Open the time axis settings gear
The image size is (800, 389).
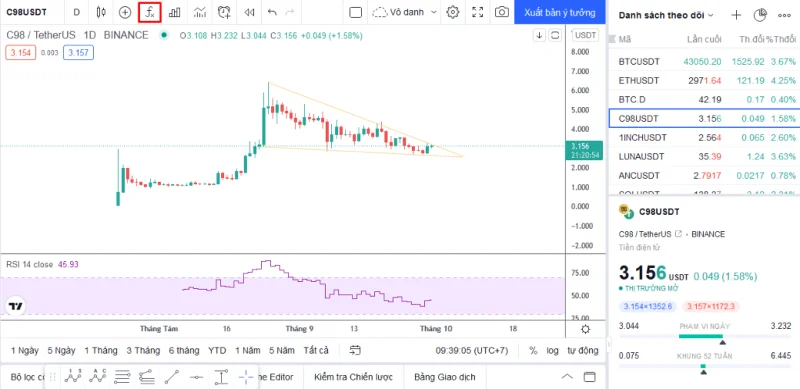(586, 329)
